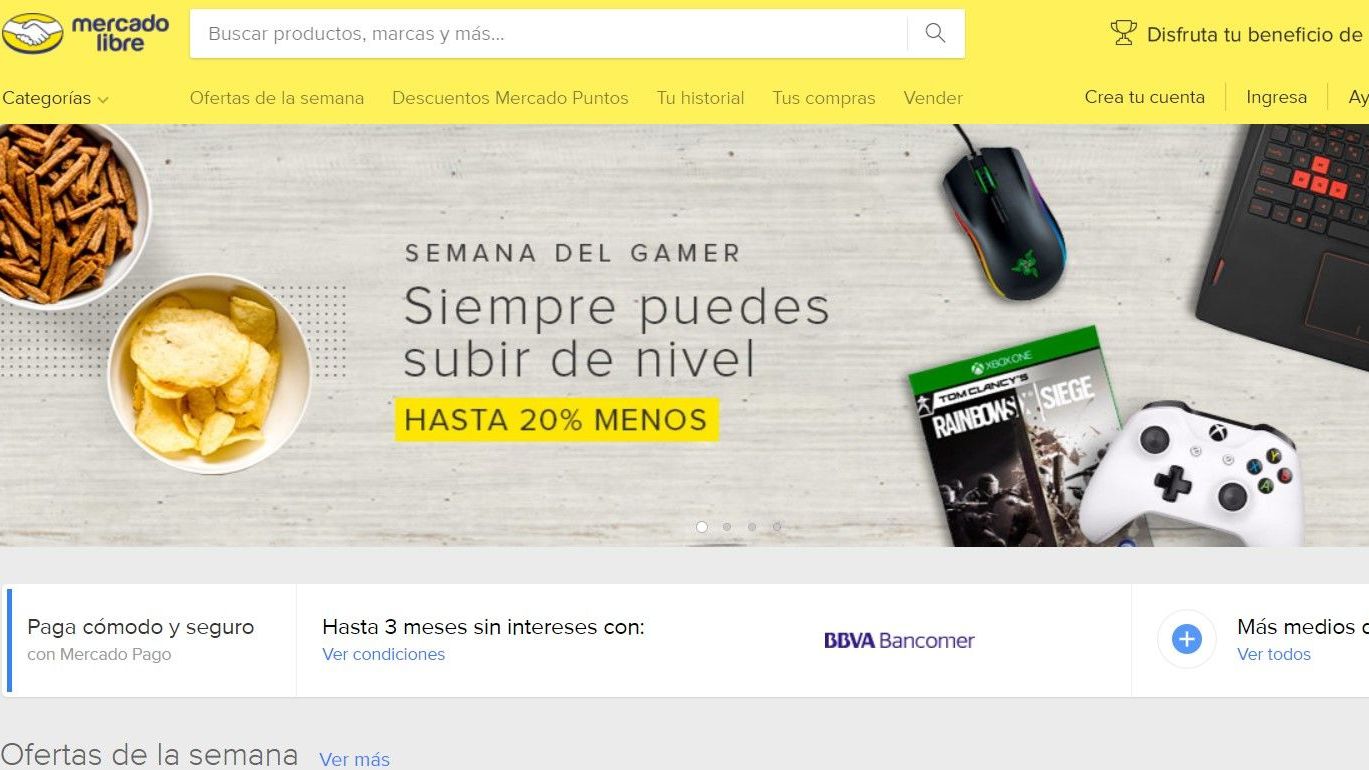Click the blue plus icon for more payment methods
Screen dimensions: 1369x770
1187,639
